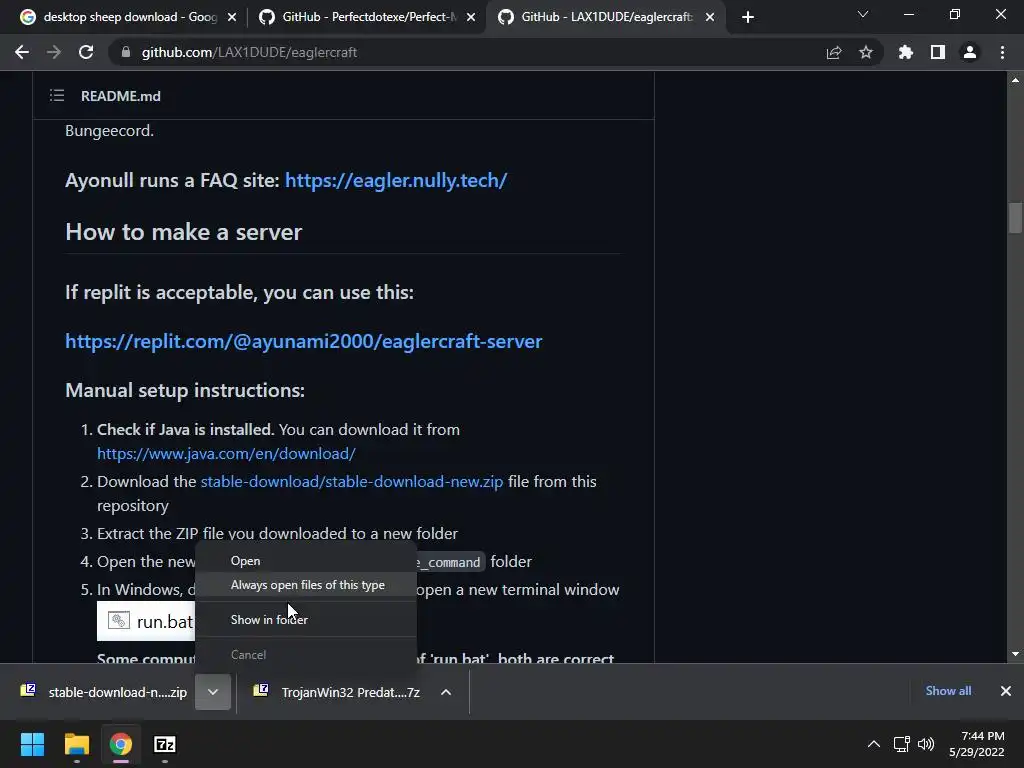The image size is (1024, 768).
Task: Open the Chrome three-dot menu
Action: (1002, 52)
